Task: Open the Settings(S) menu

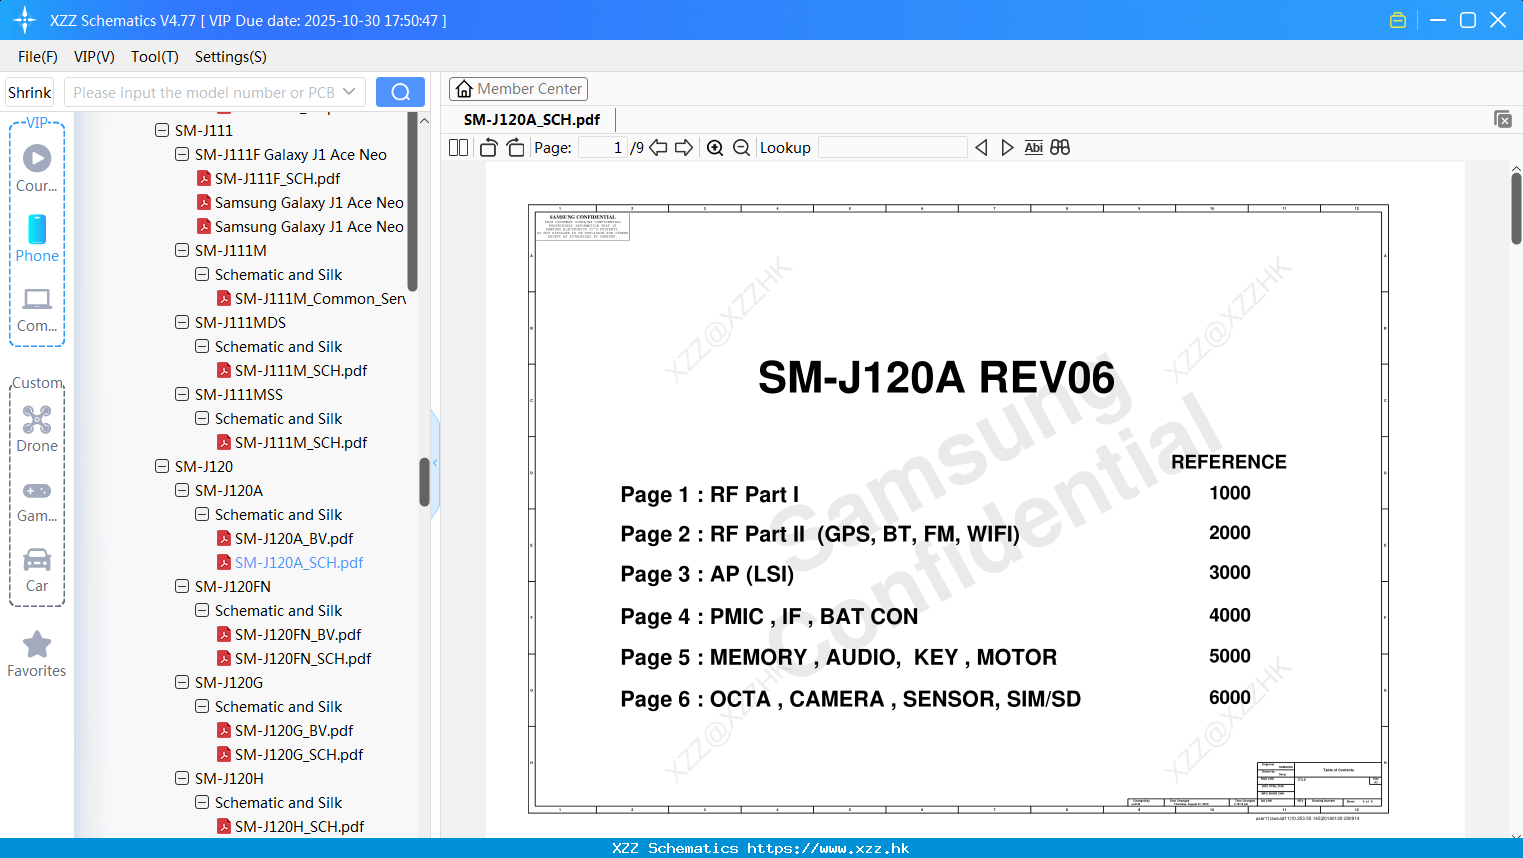Action: [231, 57]
